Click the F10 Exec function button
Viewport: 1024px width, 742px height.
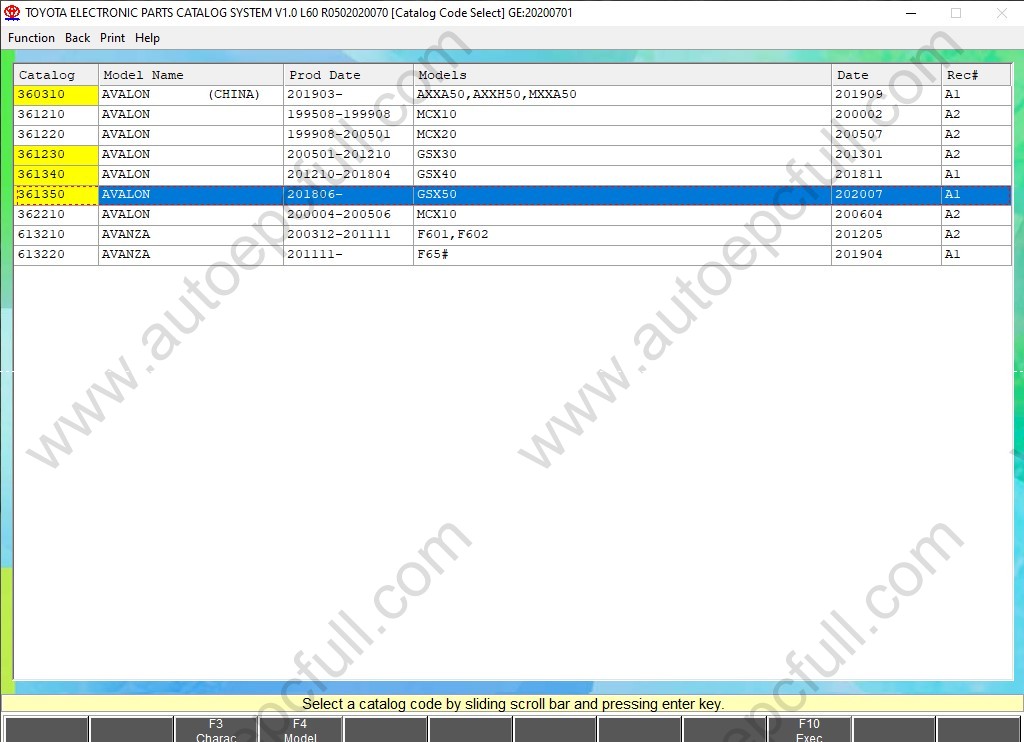[808, 730]
